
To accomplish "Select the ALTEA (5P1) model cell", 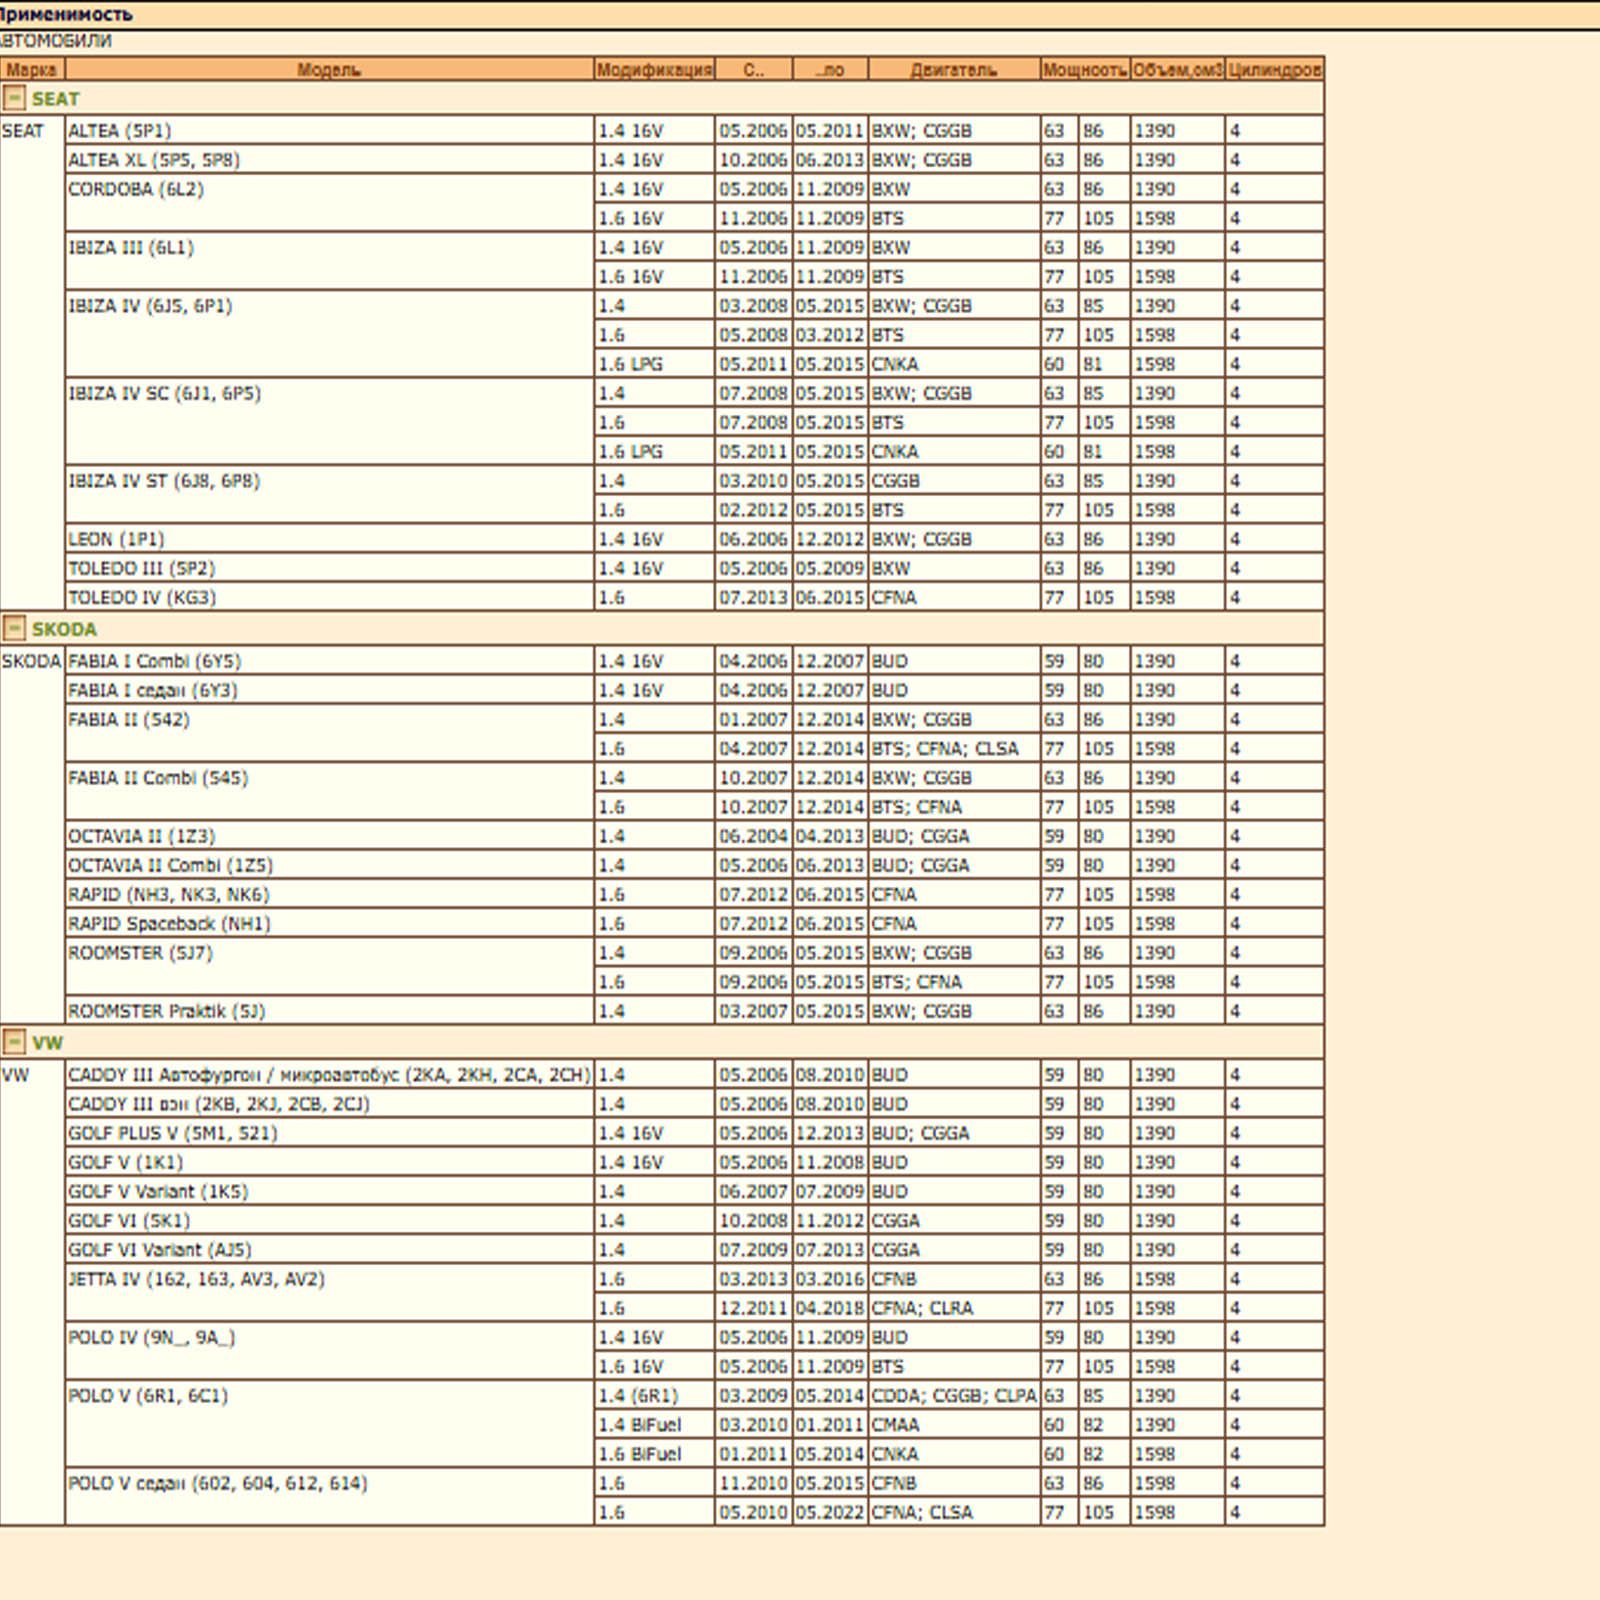I will 120,131.
